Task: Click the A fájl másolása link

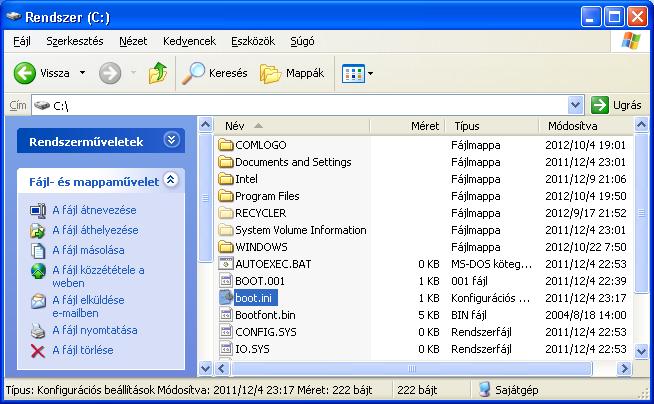Action: click(88, 250)
